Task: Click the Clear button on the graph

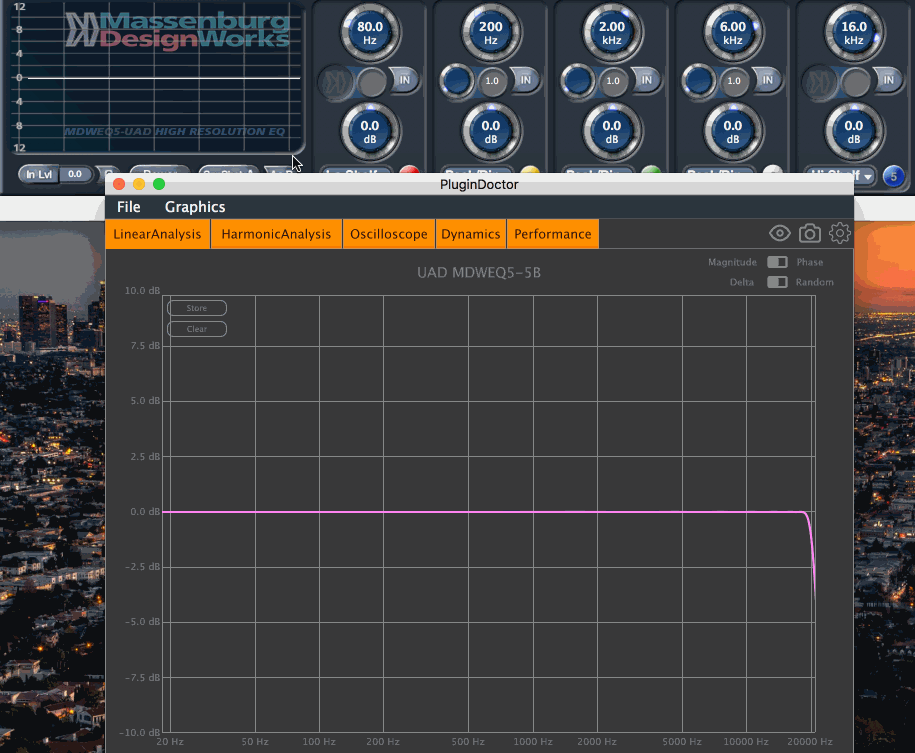Action: click(x=197, y=329)
